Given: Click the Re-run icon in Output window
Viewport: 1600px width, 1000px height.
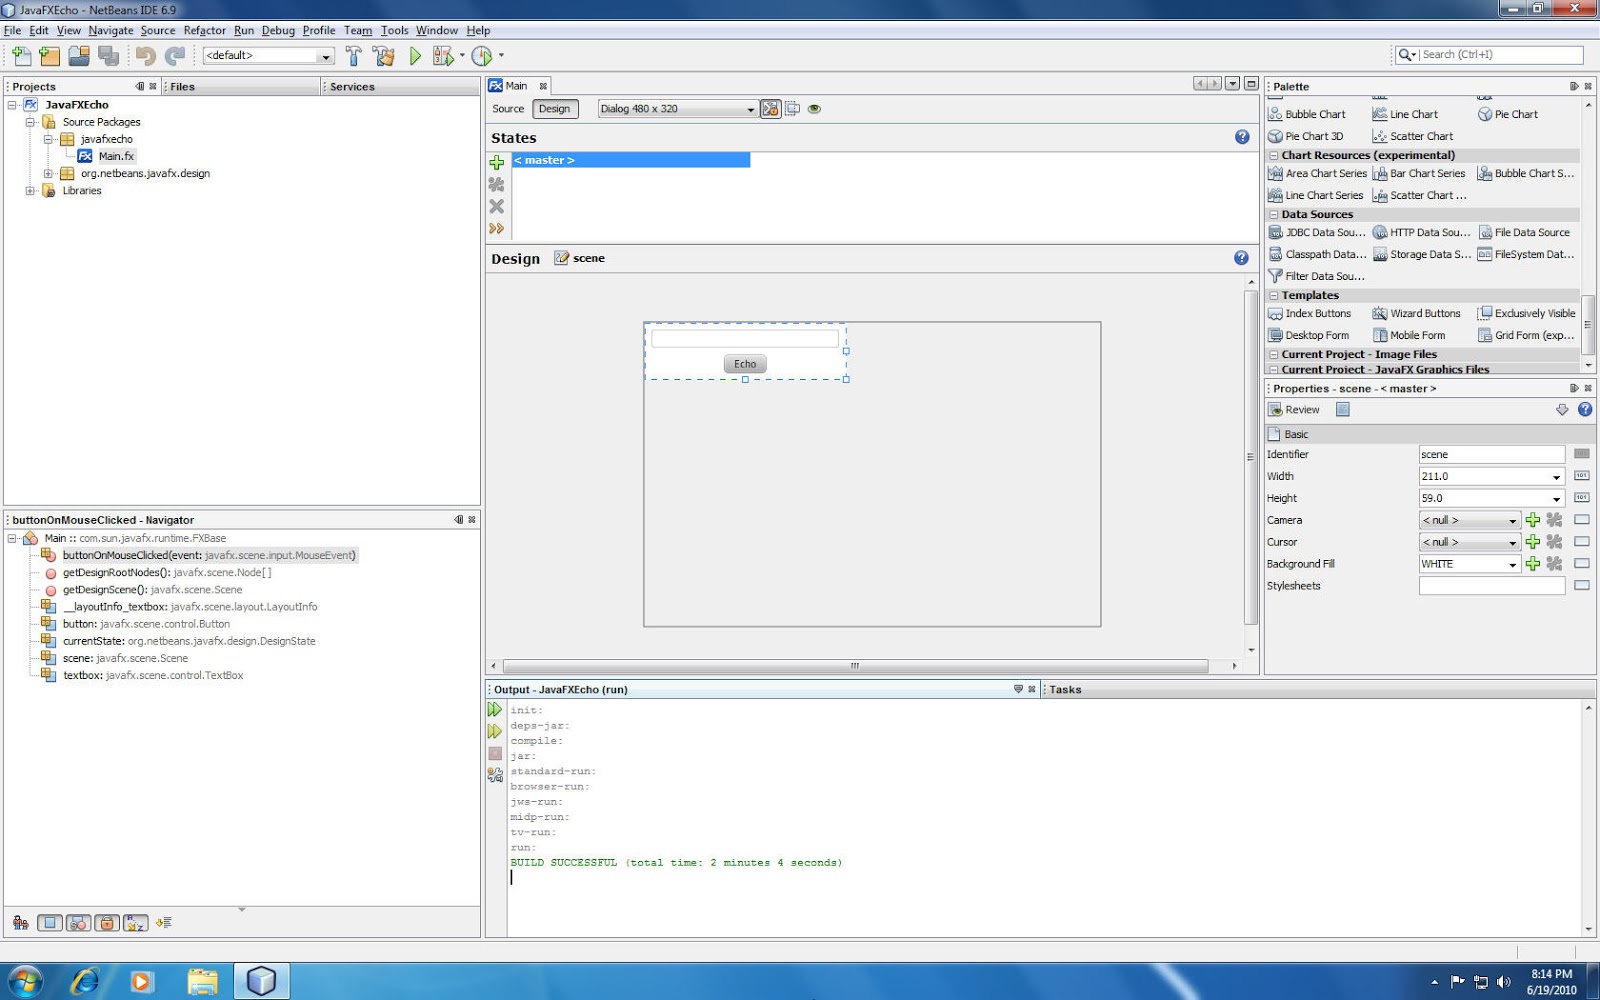Looking at the screenshot, I should tap(495, 709).
